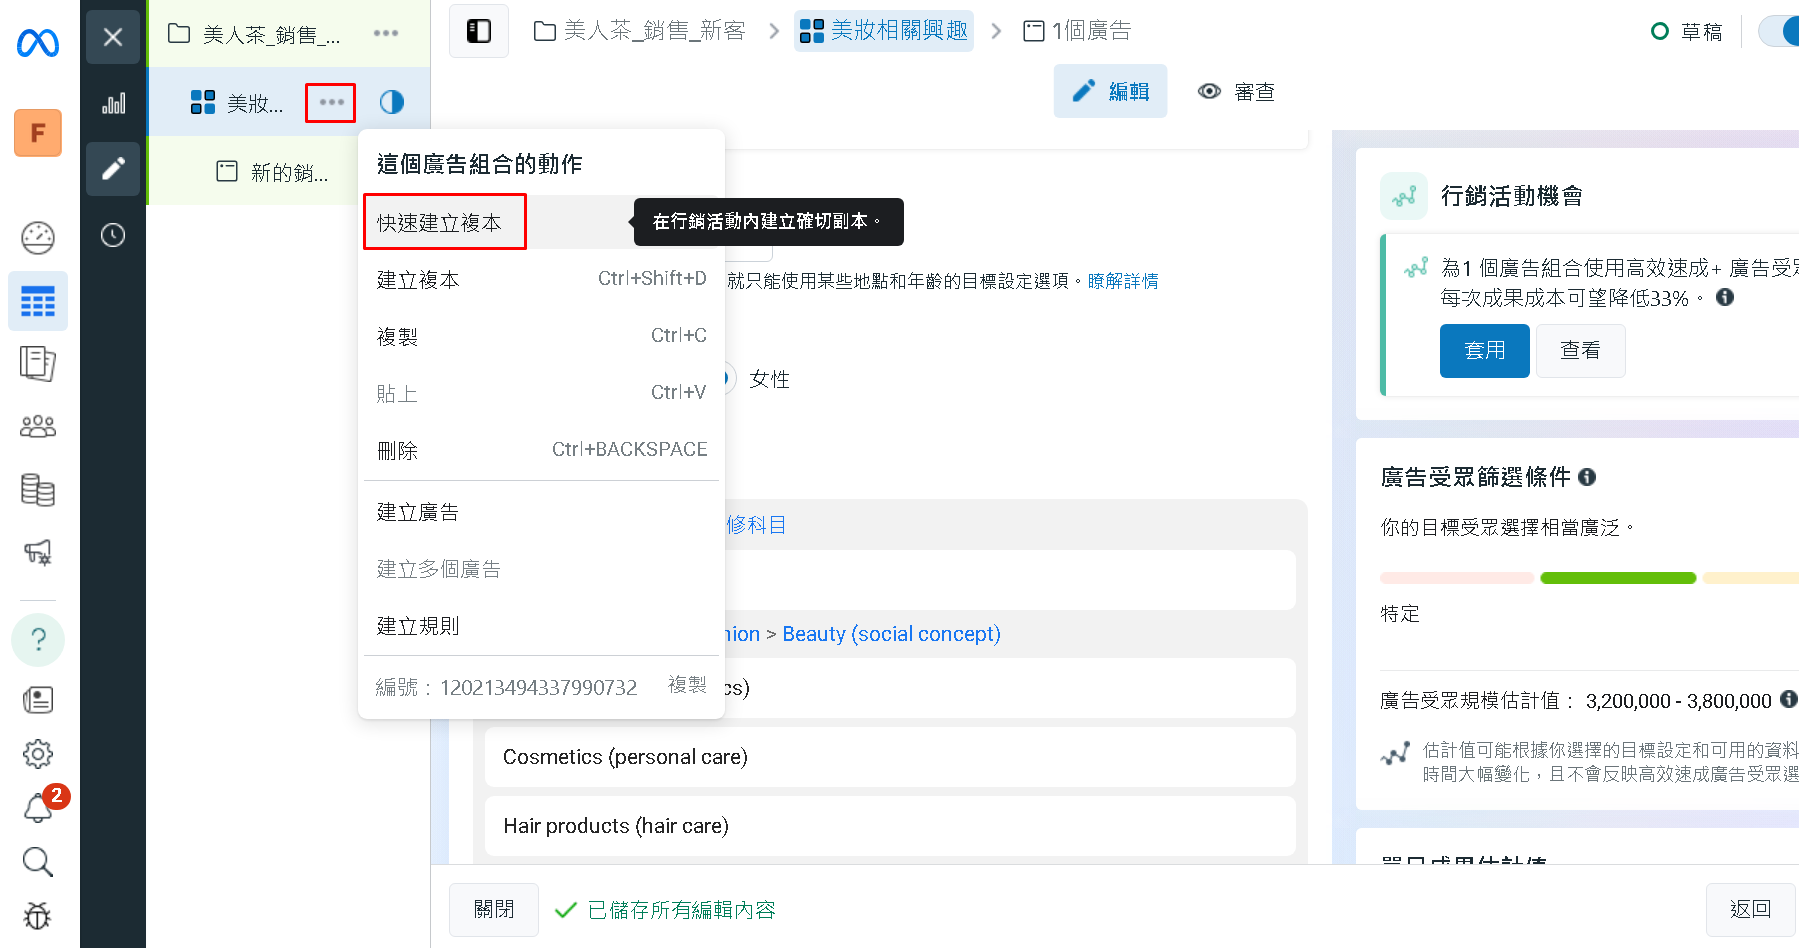Click the half-circle status icon beside 美妝
1799x948 pixels.
(x=392, y=102)
